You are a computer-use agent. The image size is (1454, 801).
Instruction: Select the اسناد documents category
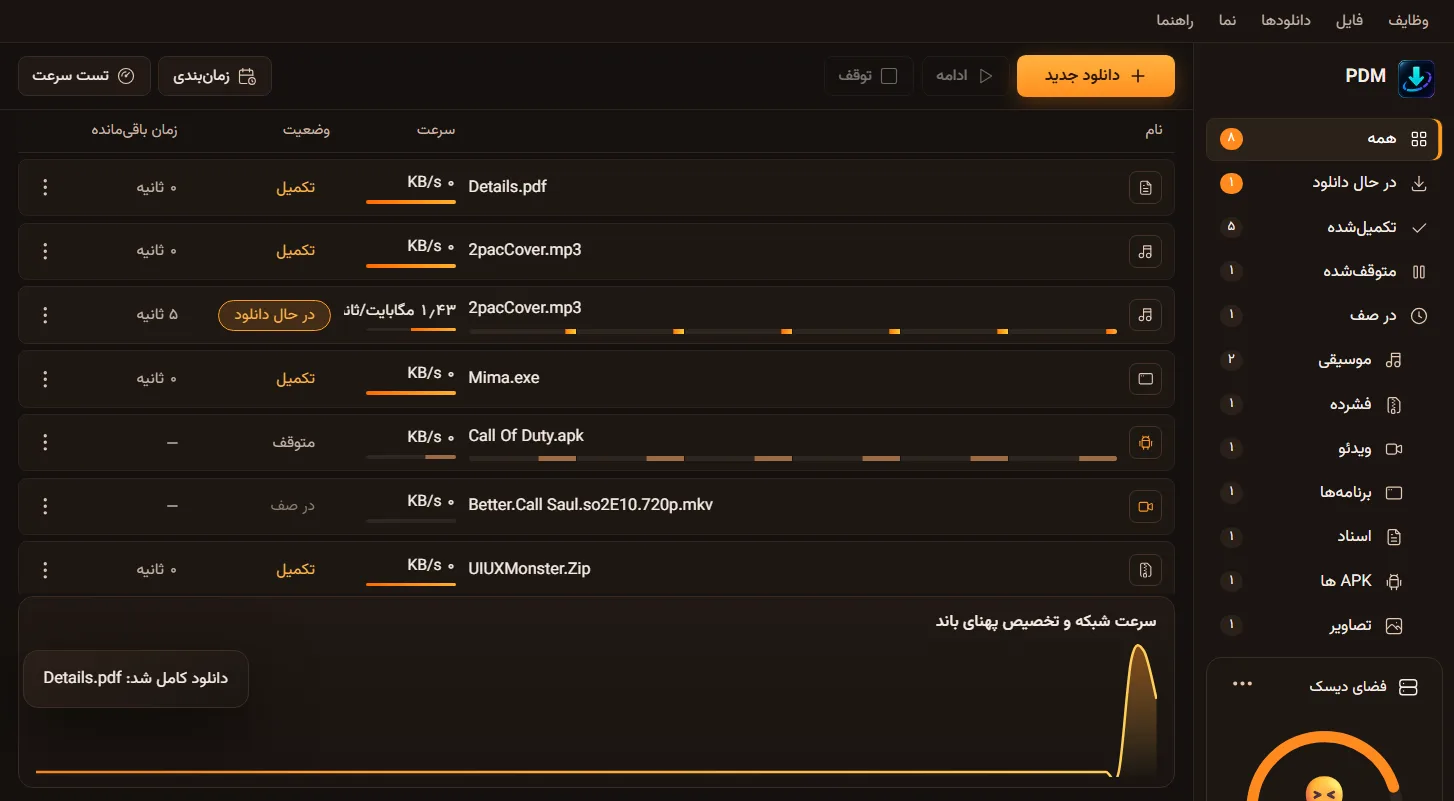[1324, 537]
